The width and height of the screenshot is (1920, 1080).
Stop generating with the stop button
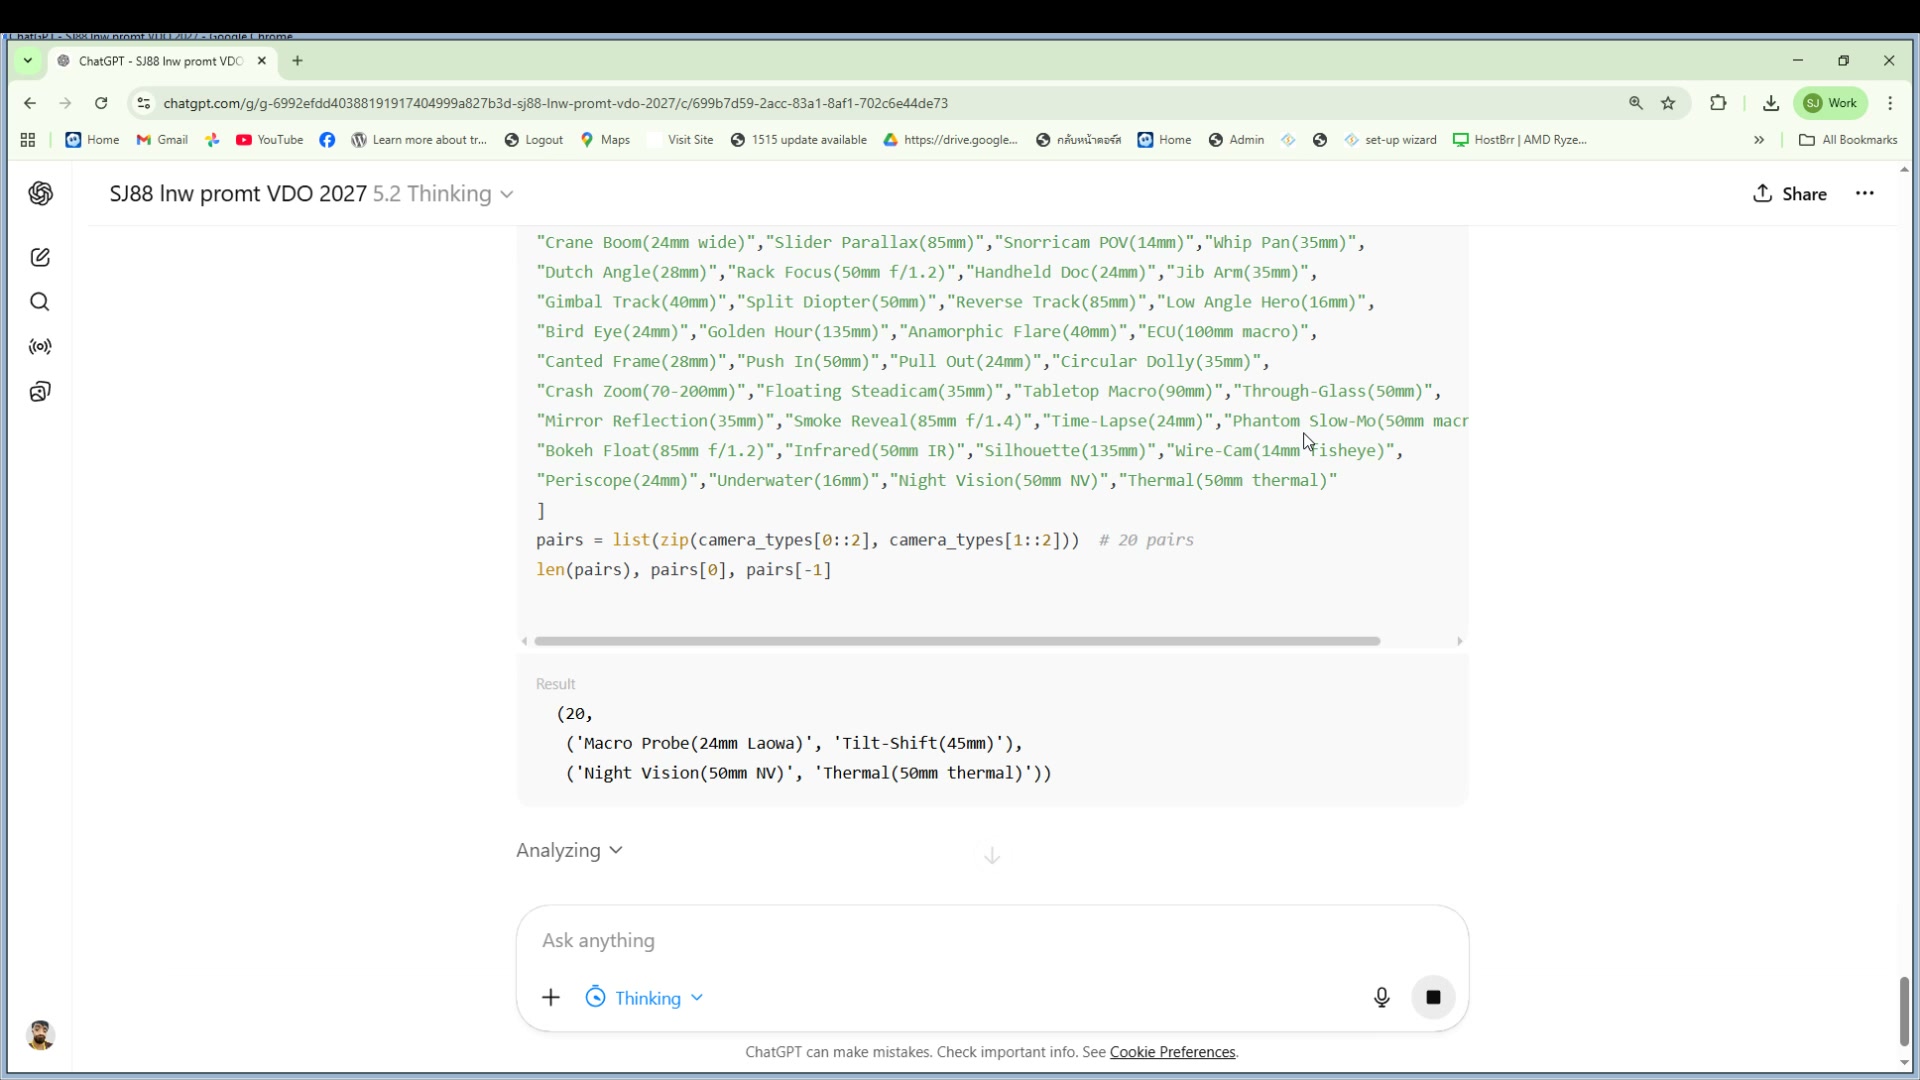point(1433,997)
